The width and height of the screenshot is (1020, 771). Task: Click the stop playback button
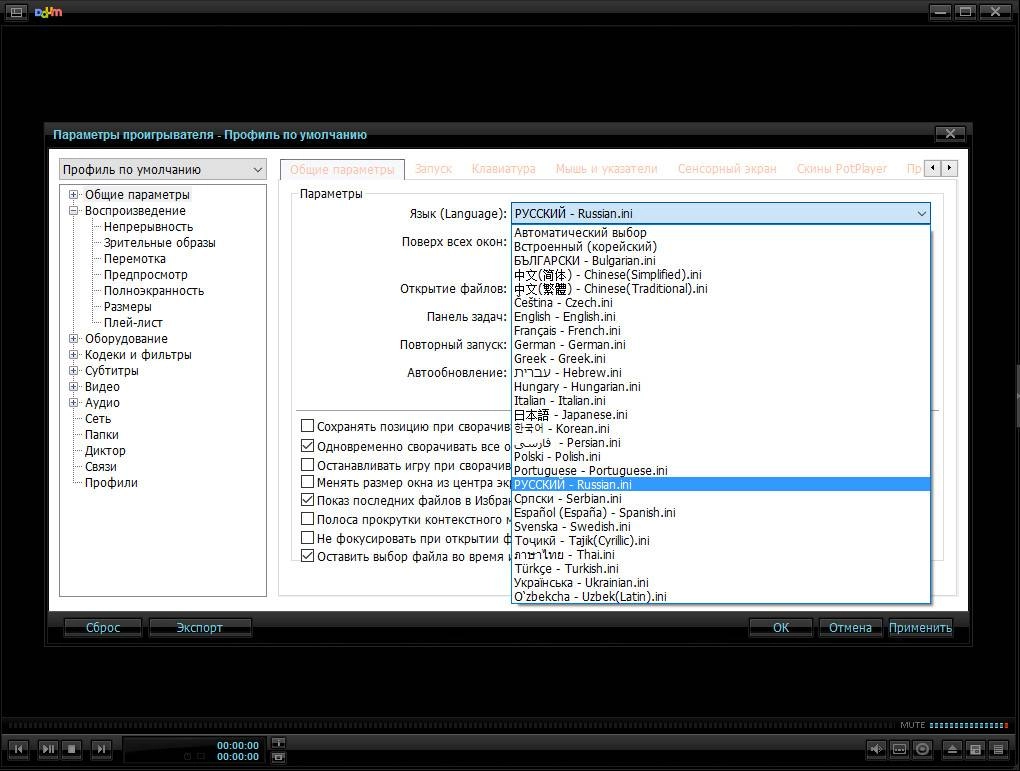[72, 749]
